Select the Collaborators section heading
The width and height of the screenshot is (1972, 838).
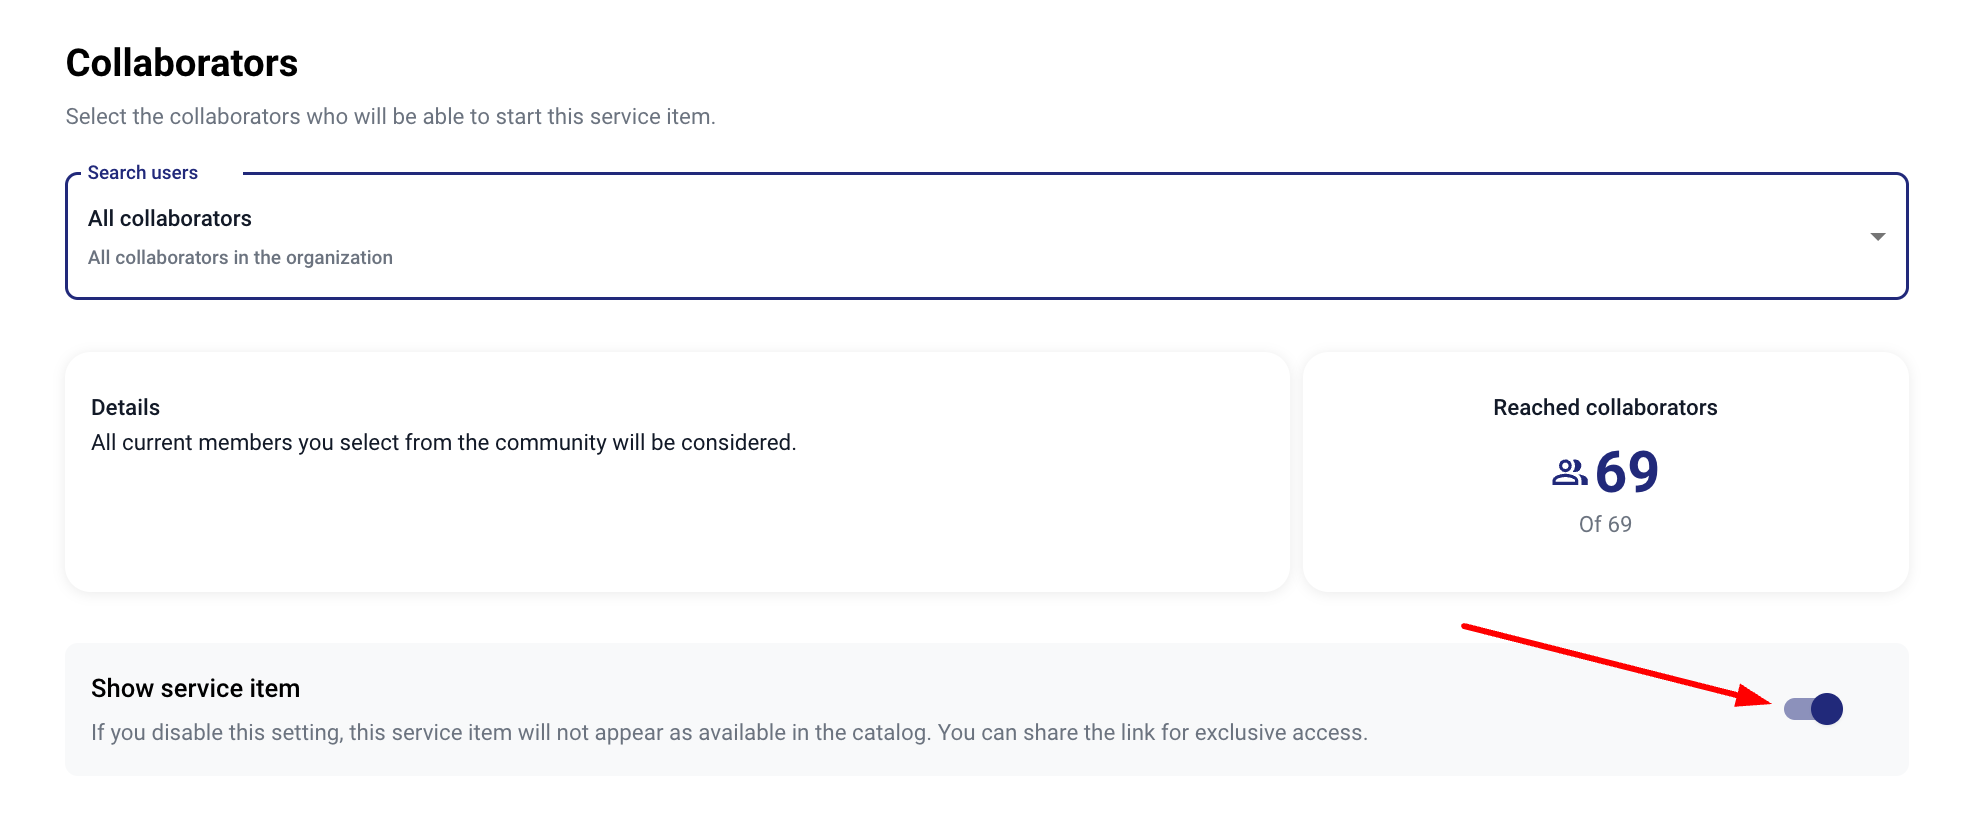182,63
